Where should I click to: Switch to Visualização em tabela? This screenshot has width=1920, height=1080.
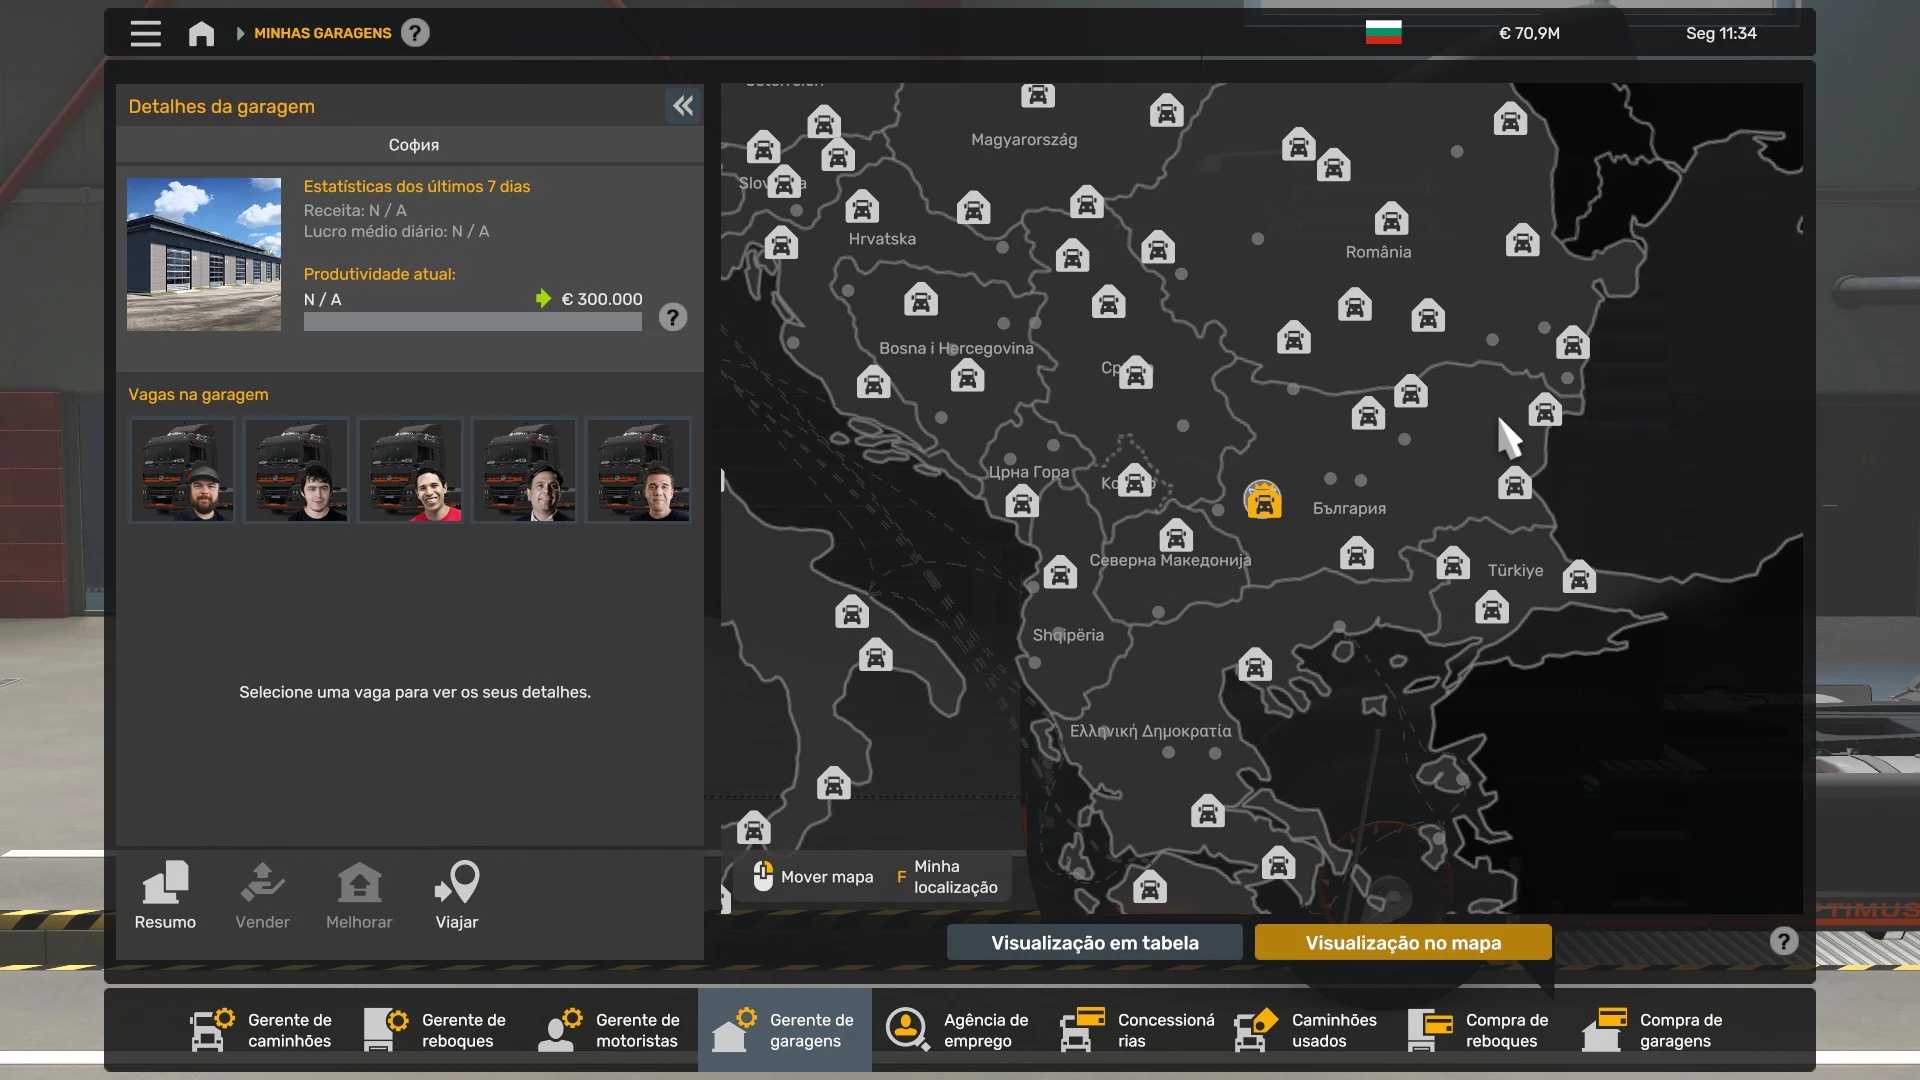[1095, 943]
